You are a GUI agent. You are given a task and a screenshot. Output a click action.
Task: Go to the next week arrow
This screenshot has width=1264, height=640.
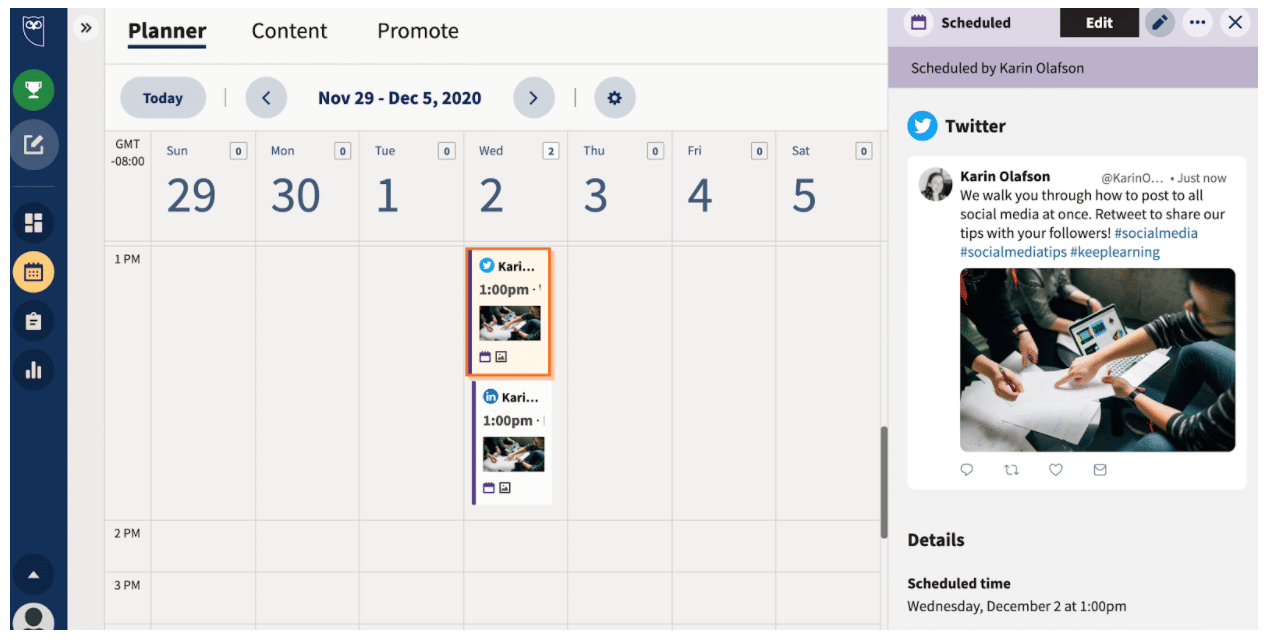point(533,98)
